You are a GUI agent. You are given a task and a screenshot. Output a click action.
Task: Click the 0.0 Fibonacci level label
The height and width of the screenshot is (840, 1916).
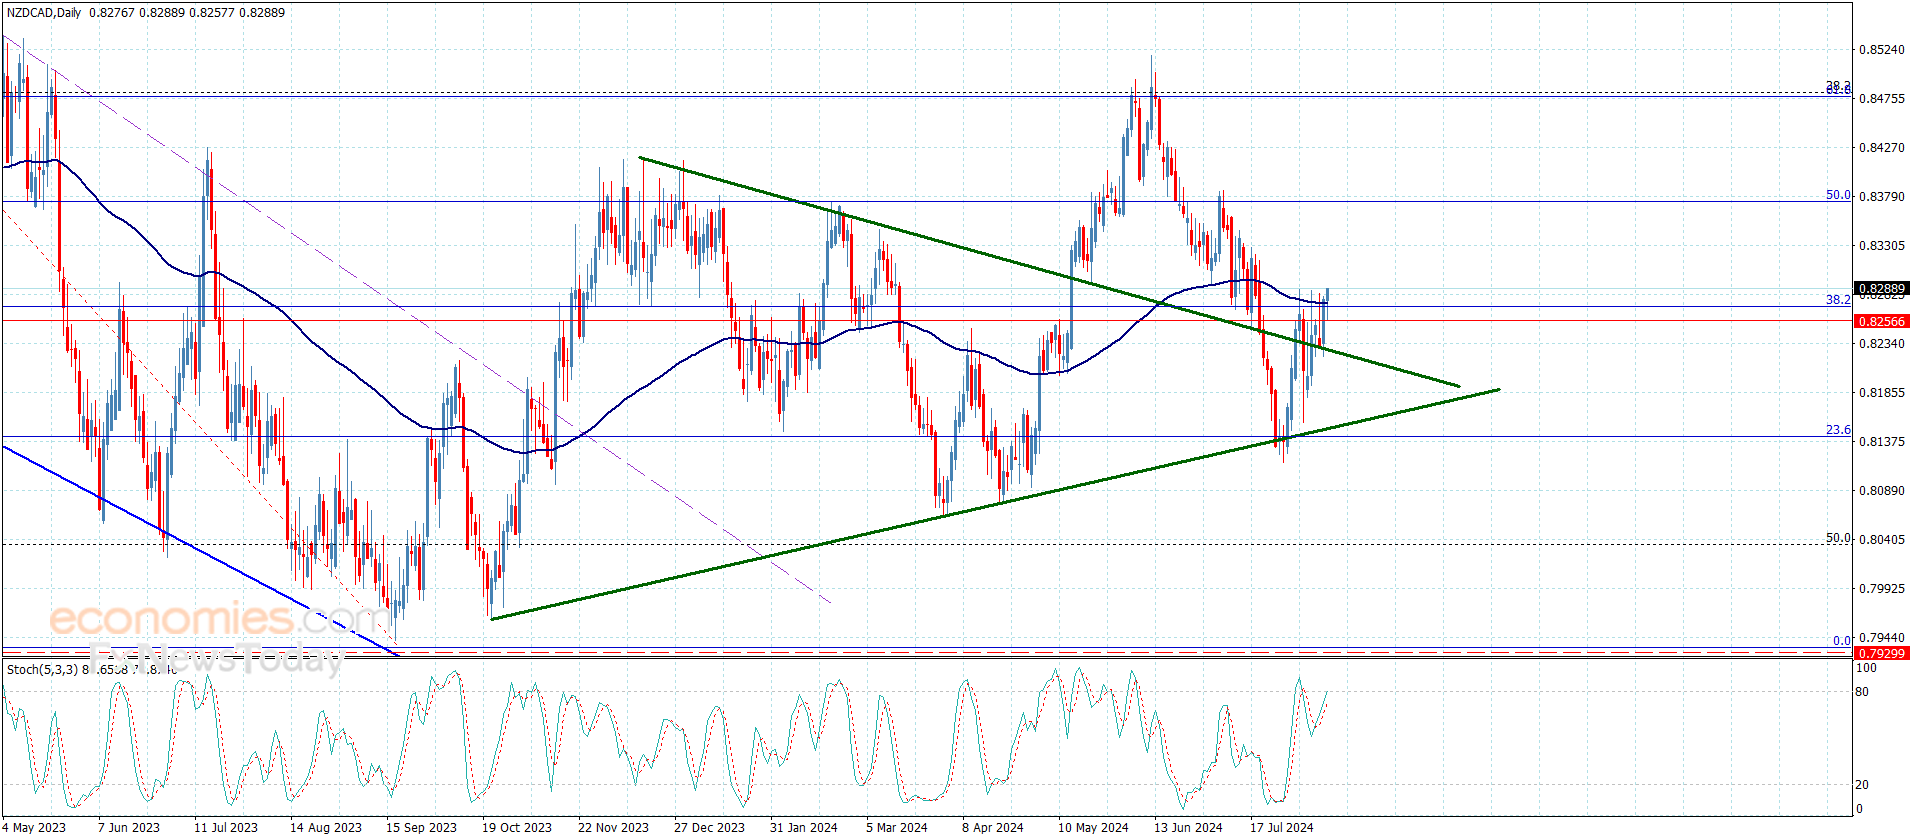click(x=1841, y=640)
